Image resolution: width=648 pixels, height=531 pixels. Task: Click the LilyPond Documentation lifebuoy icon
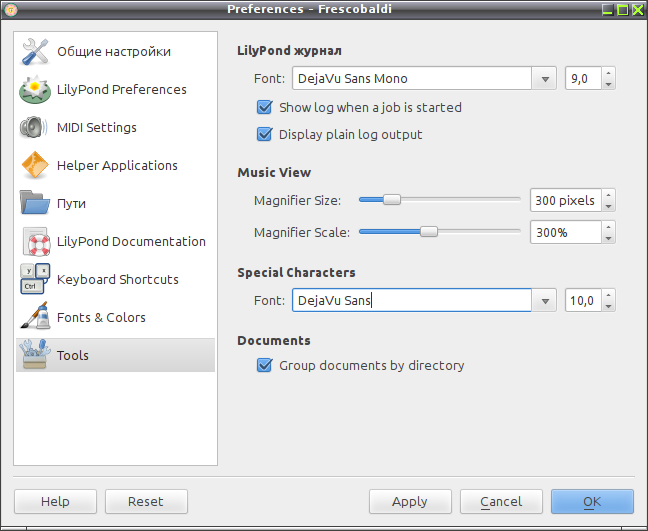[36, 242]
